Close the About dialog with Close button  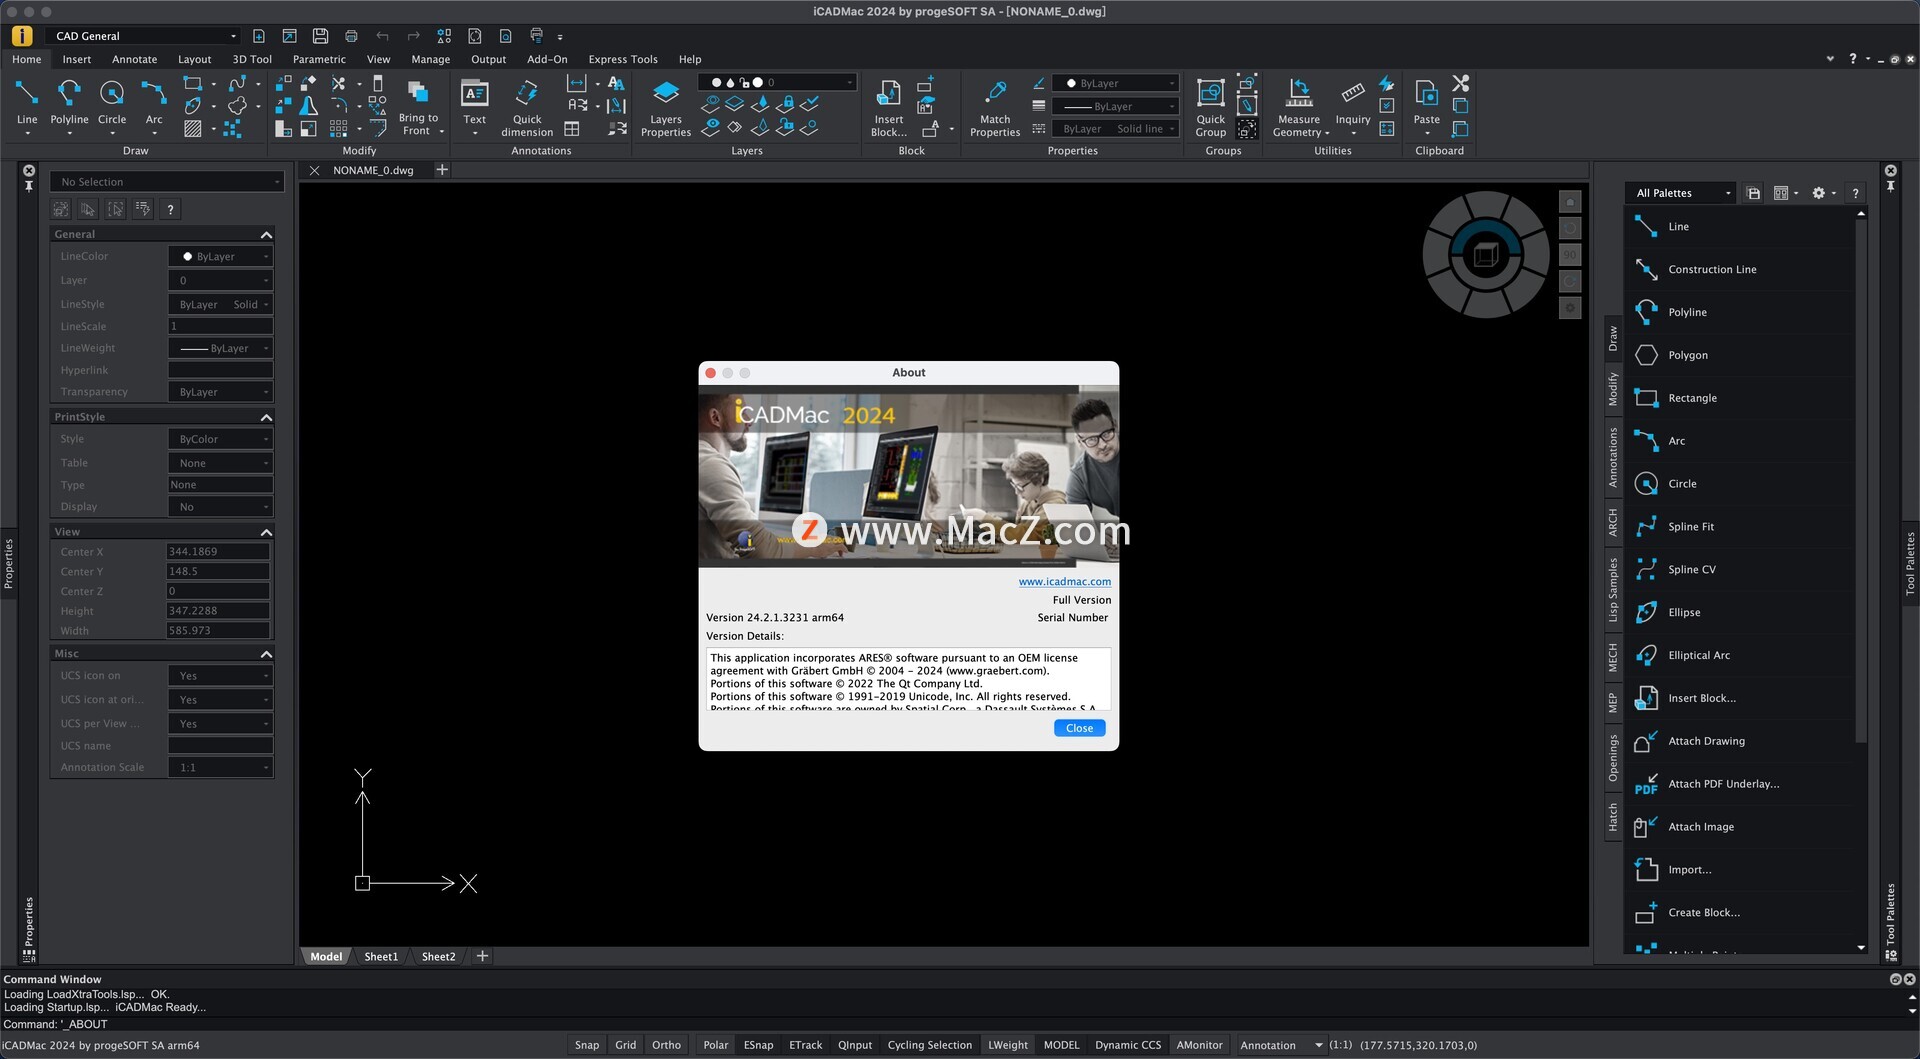1079,728
